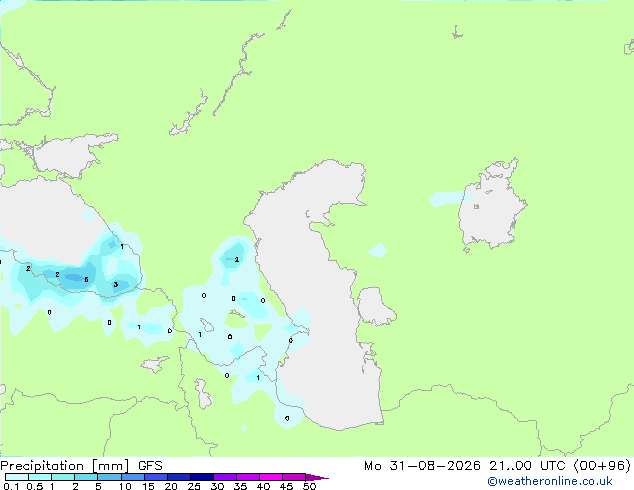Click the '25' legend scale label
The width and height of the screenshot is (634, 490).
[194, 486]
